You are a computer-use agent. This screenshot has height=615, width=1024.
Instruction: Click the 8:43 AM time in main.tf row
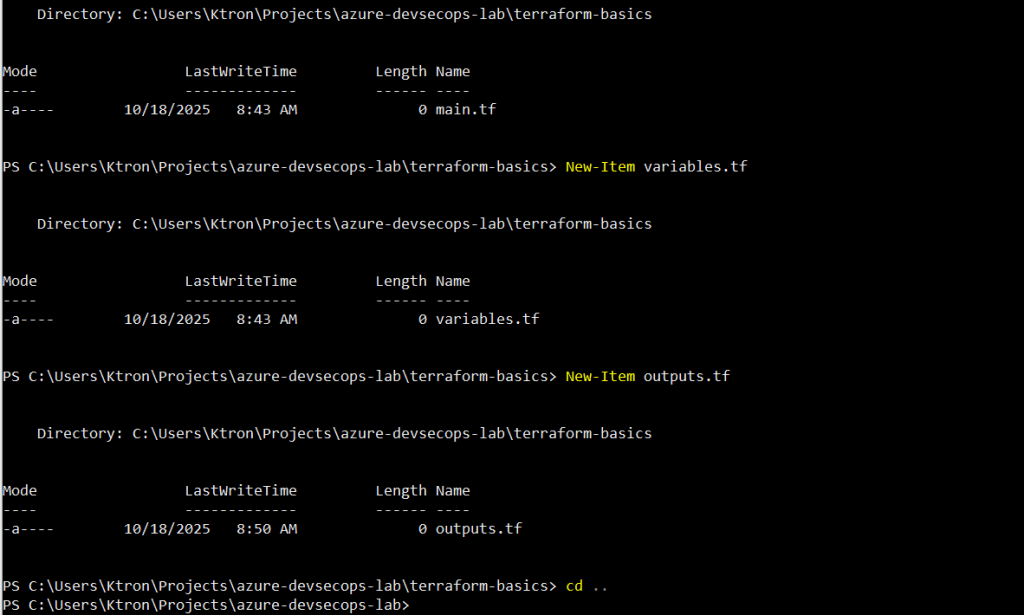[266, 109]
